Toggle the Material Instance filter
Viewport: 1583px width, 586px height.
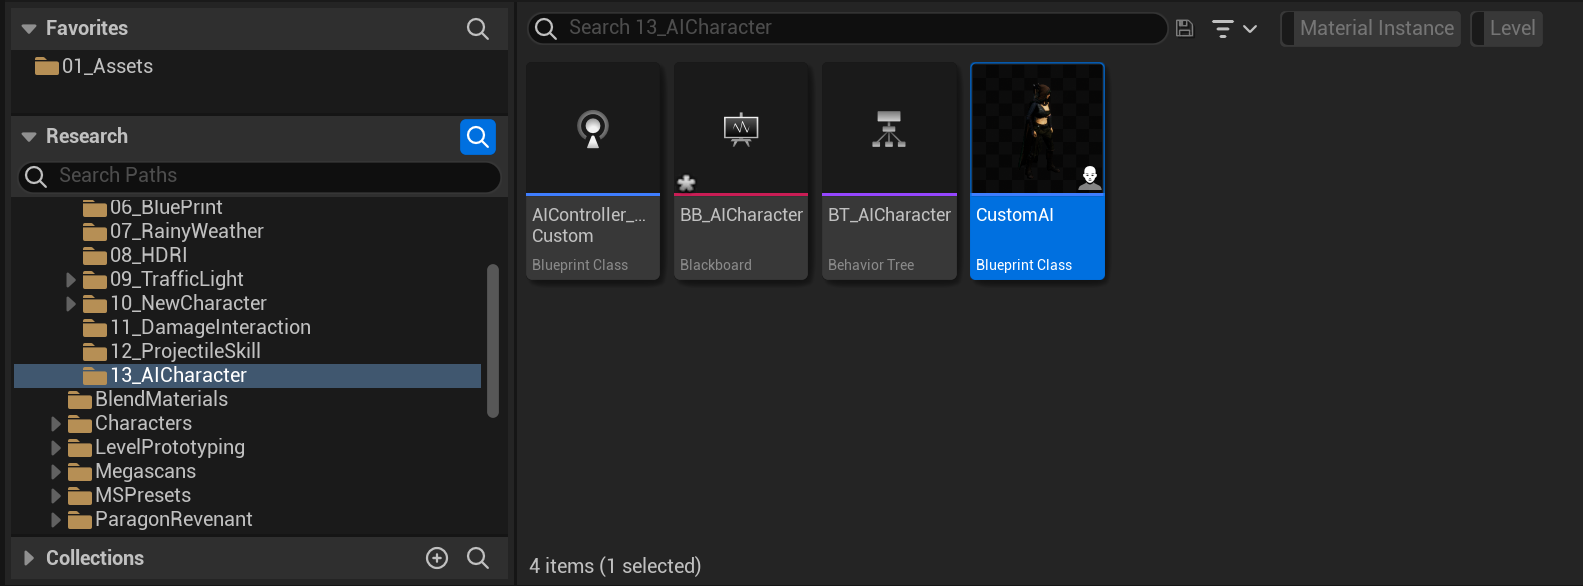point(1371,29)
